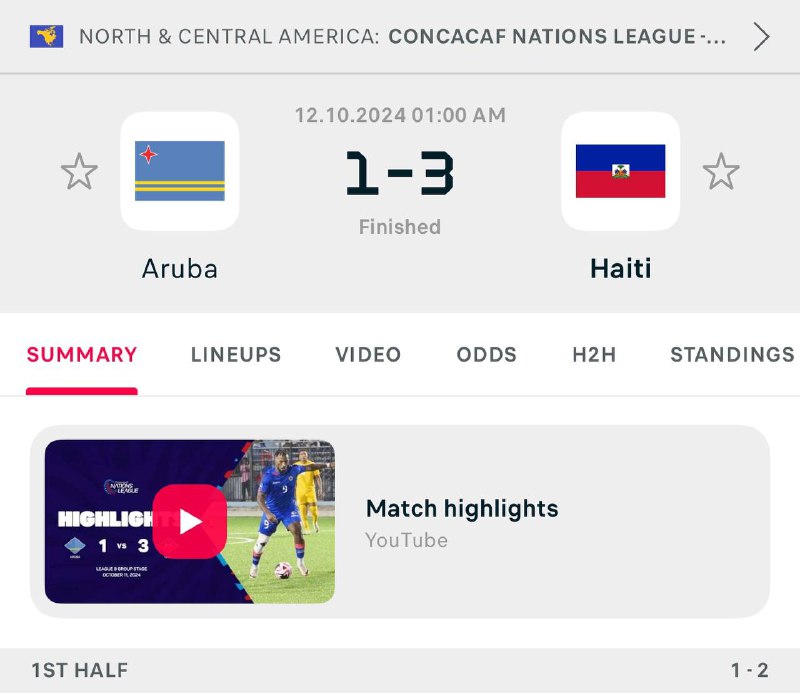Image resolution: width=800 pixels, height=694 pixels.
Task: Expand league details with the chevron arrow
Action: [x=762, y=37]
